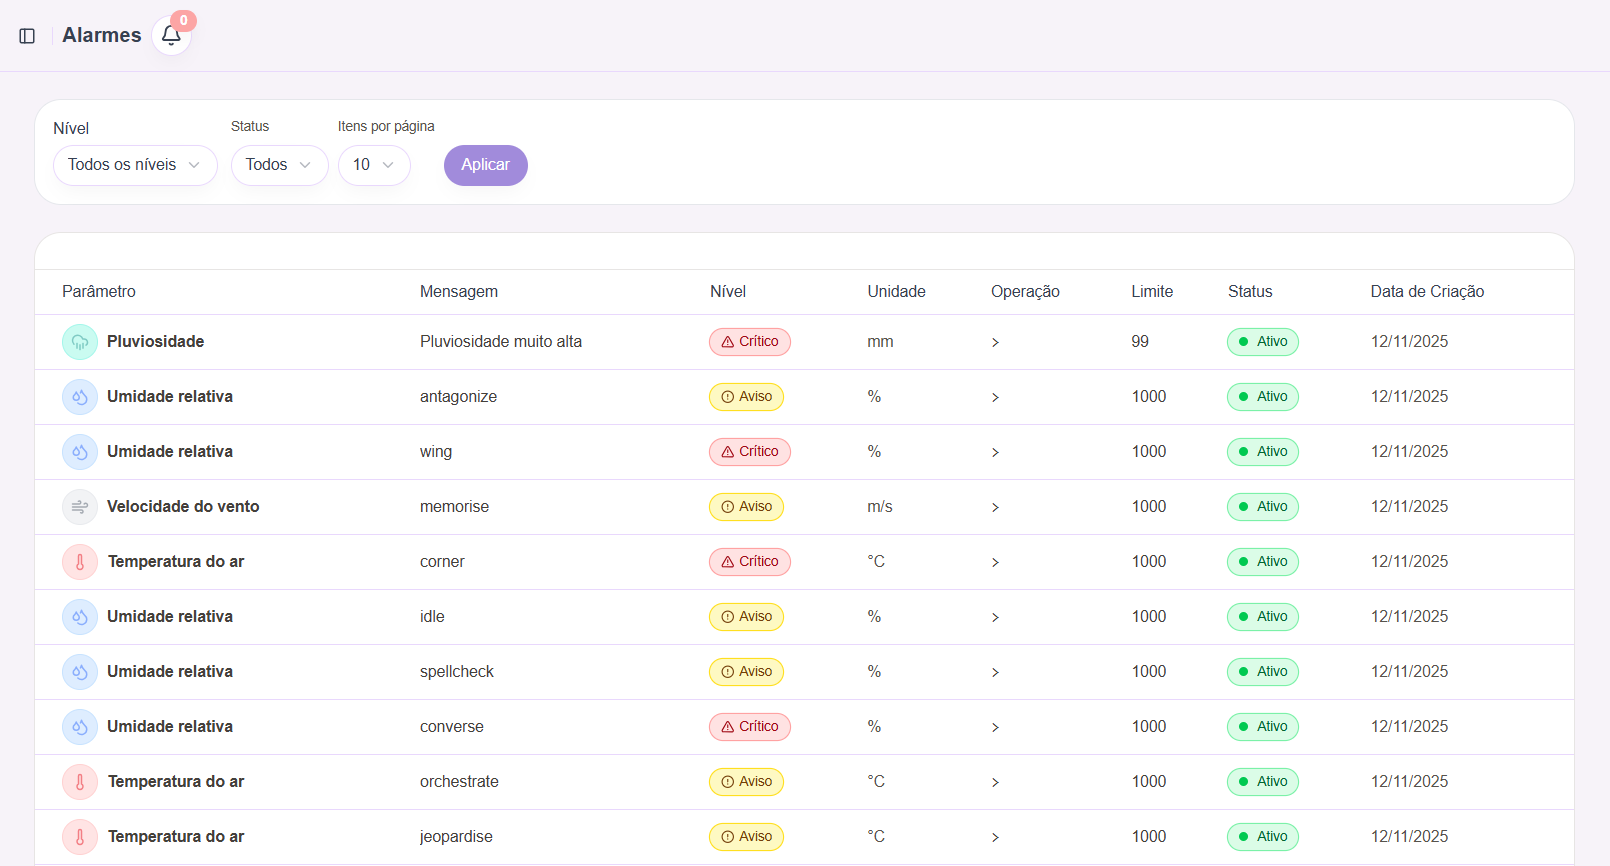Click humidity icon in converse row
The image size is (1610, 866).
point(80,727)
